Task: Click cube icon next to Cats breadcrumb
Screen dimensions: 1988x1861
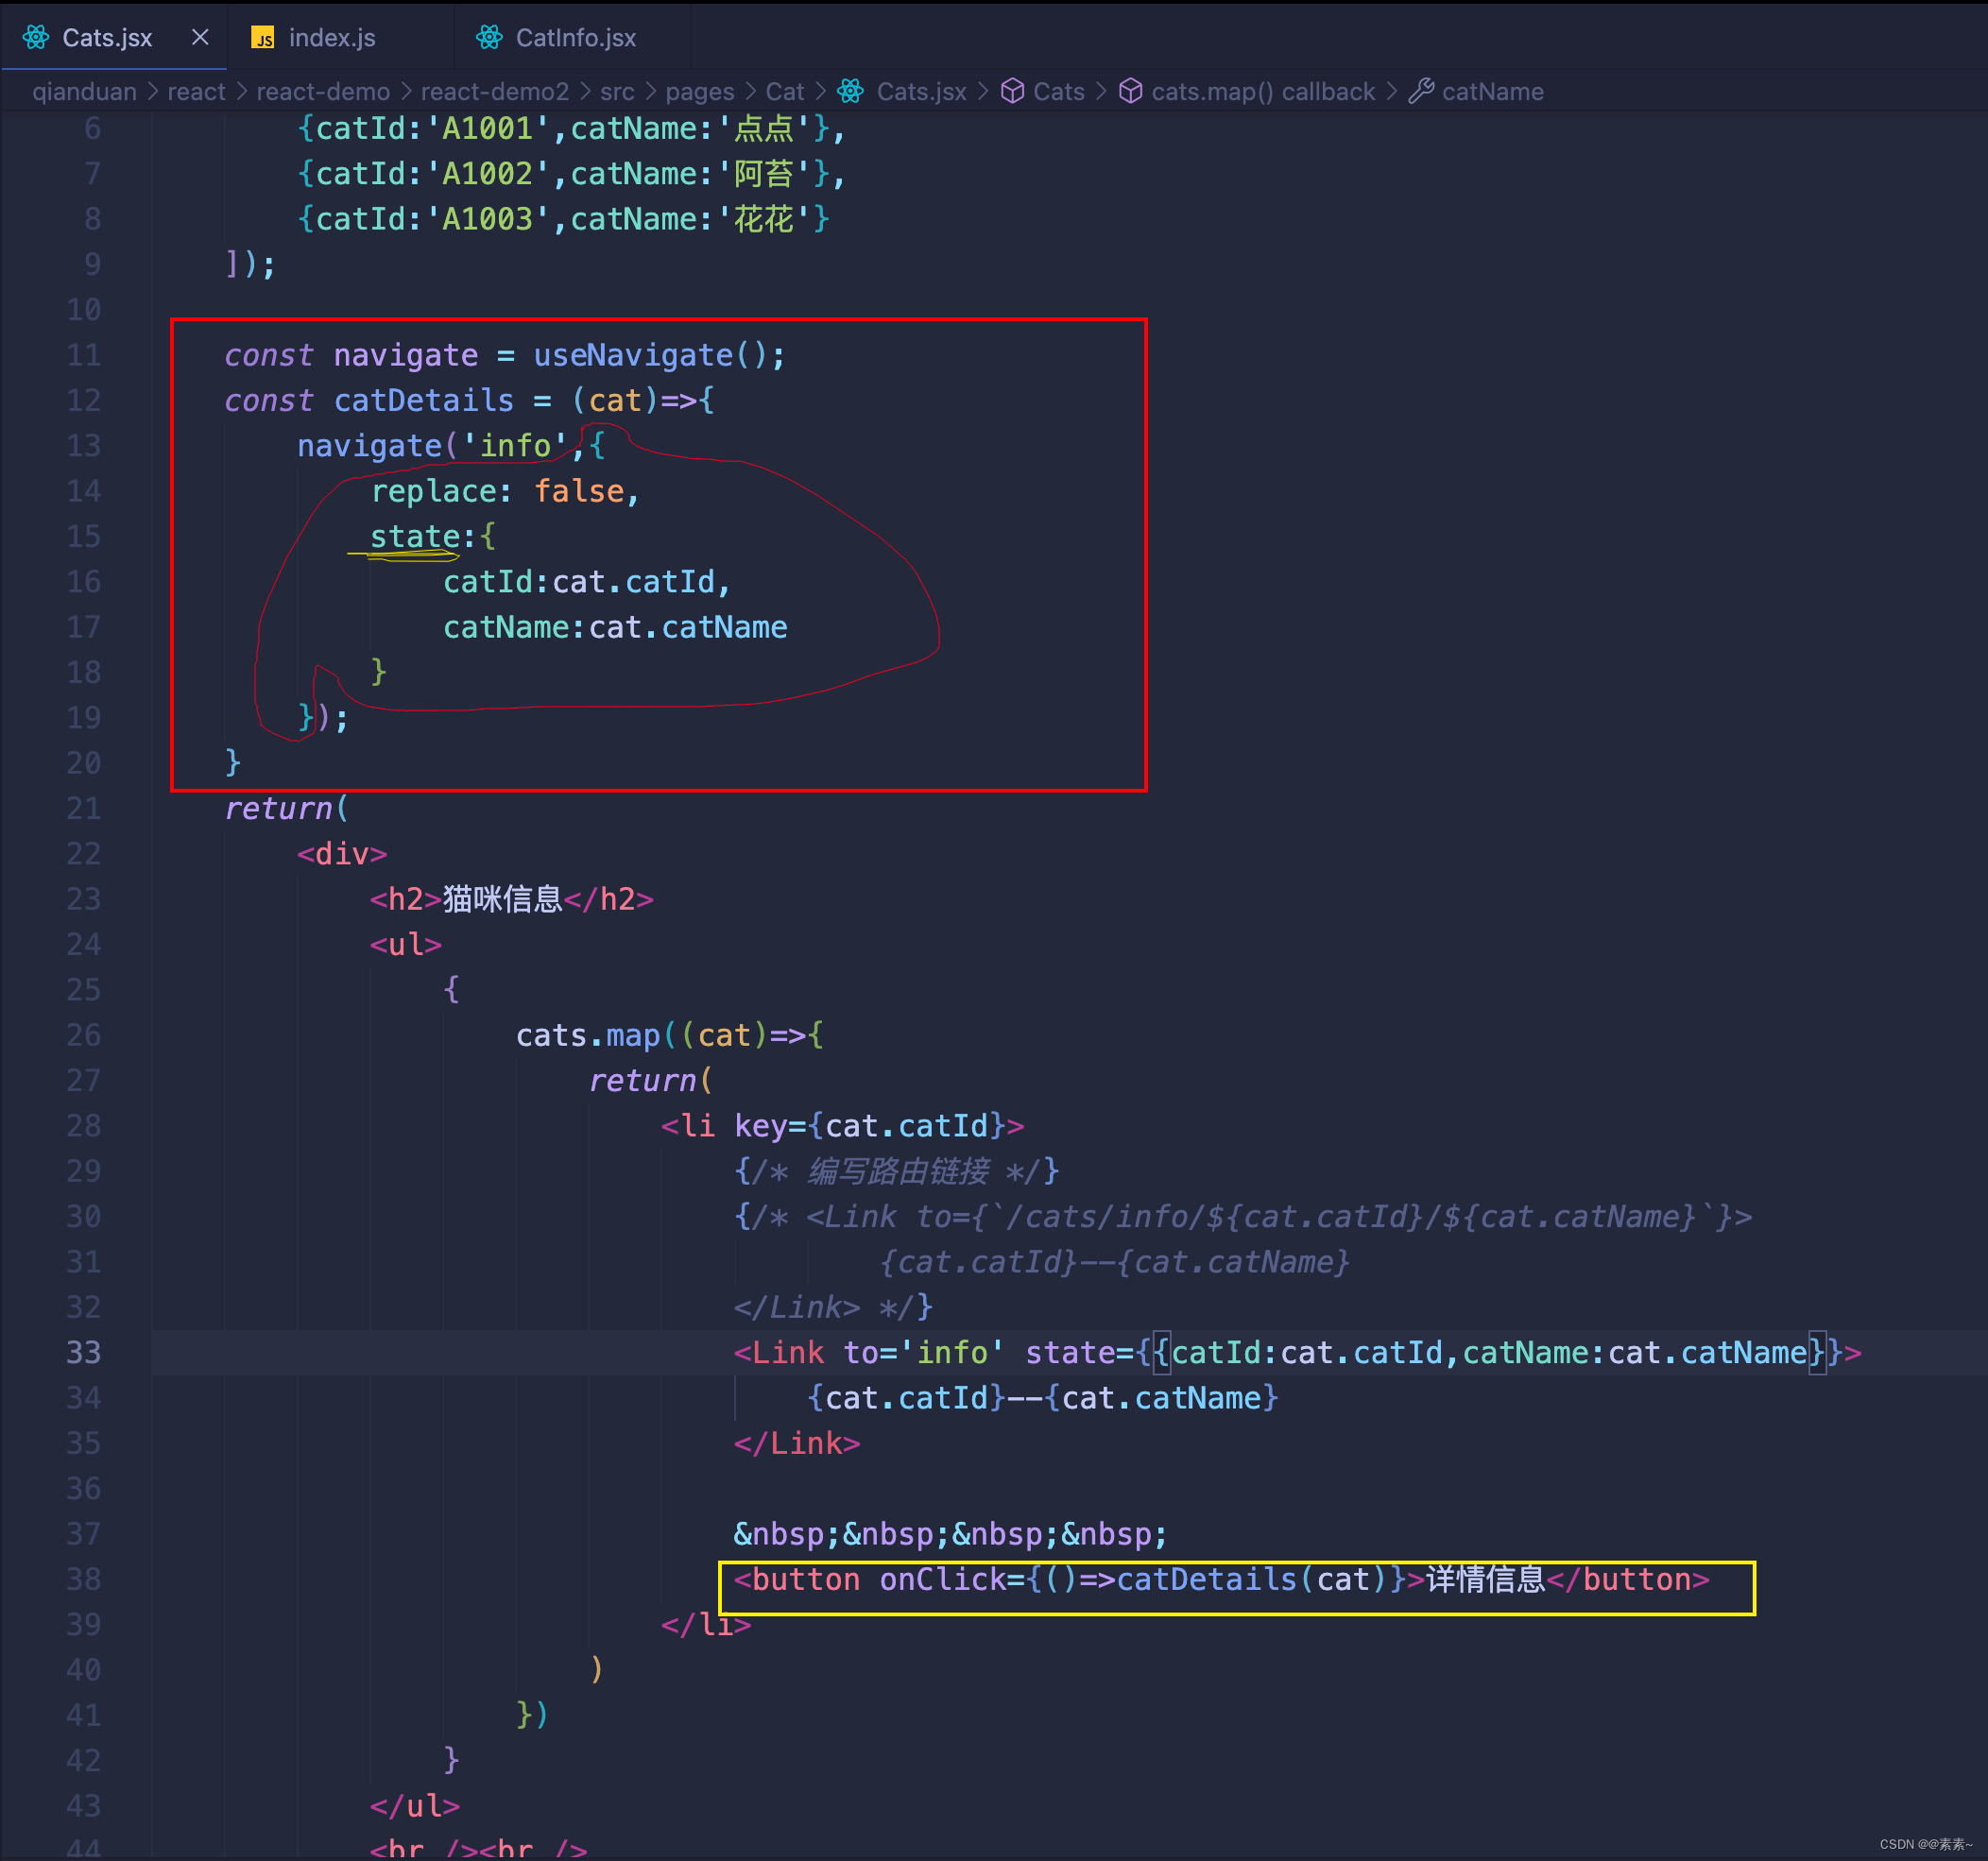Action: [x=1012, y=92]
